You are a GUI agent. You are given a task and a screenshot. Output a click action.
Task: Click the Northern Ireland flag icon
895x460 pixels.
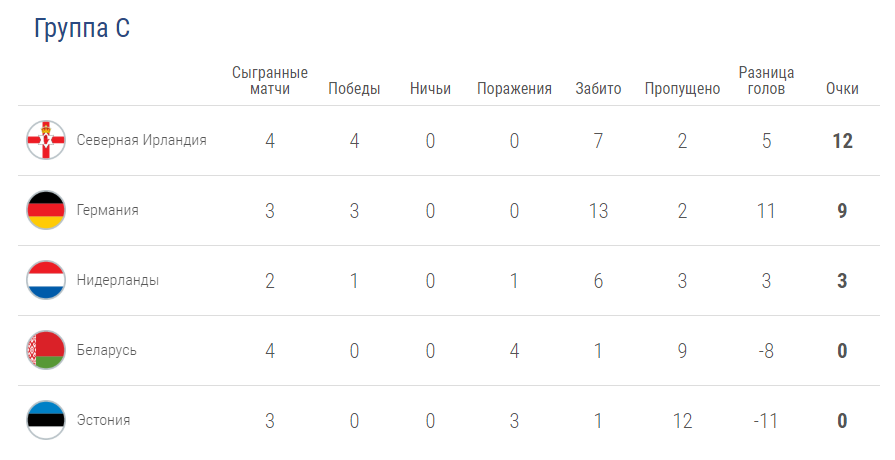[x=46, y=140]
